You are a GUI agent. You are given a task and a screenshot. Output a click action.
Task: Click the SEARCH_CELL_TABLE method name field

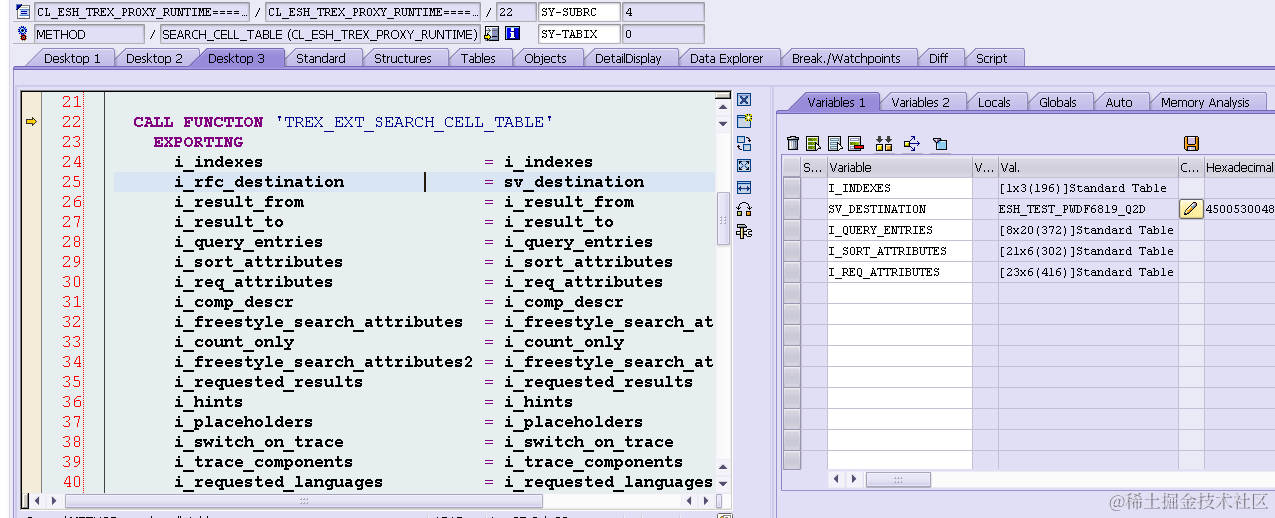coord(320,34)
